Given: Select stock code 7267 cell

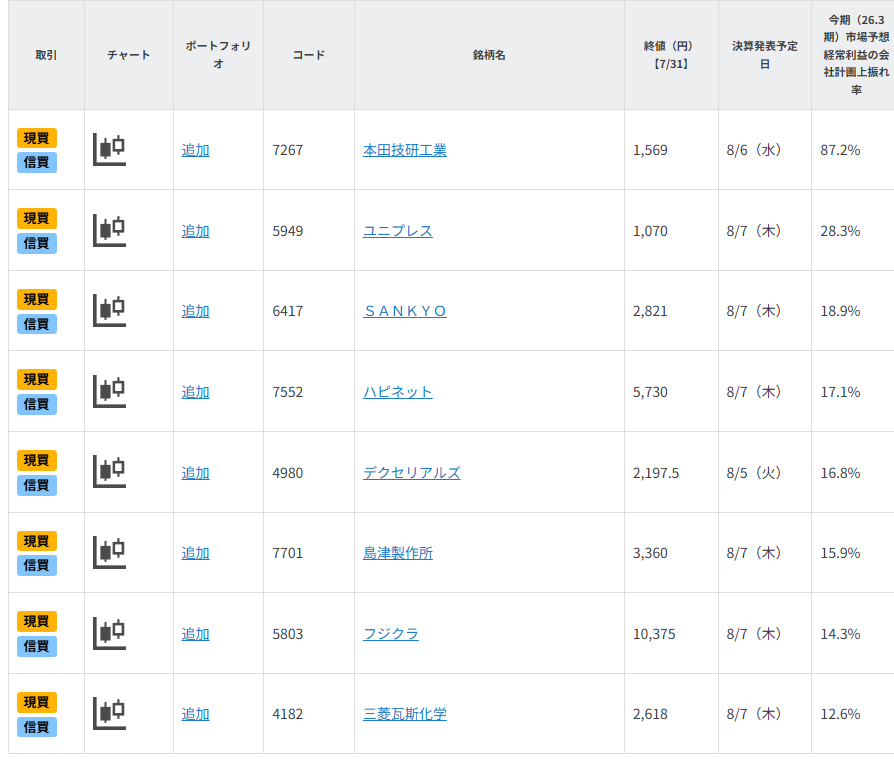Looking at the screenshot, I should [309, 150].
